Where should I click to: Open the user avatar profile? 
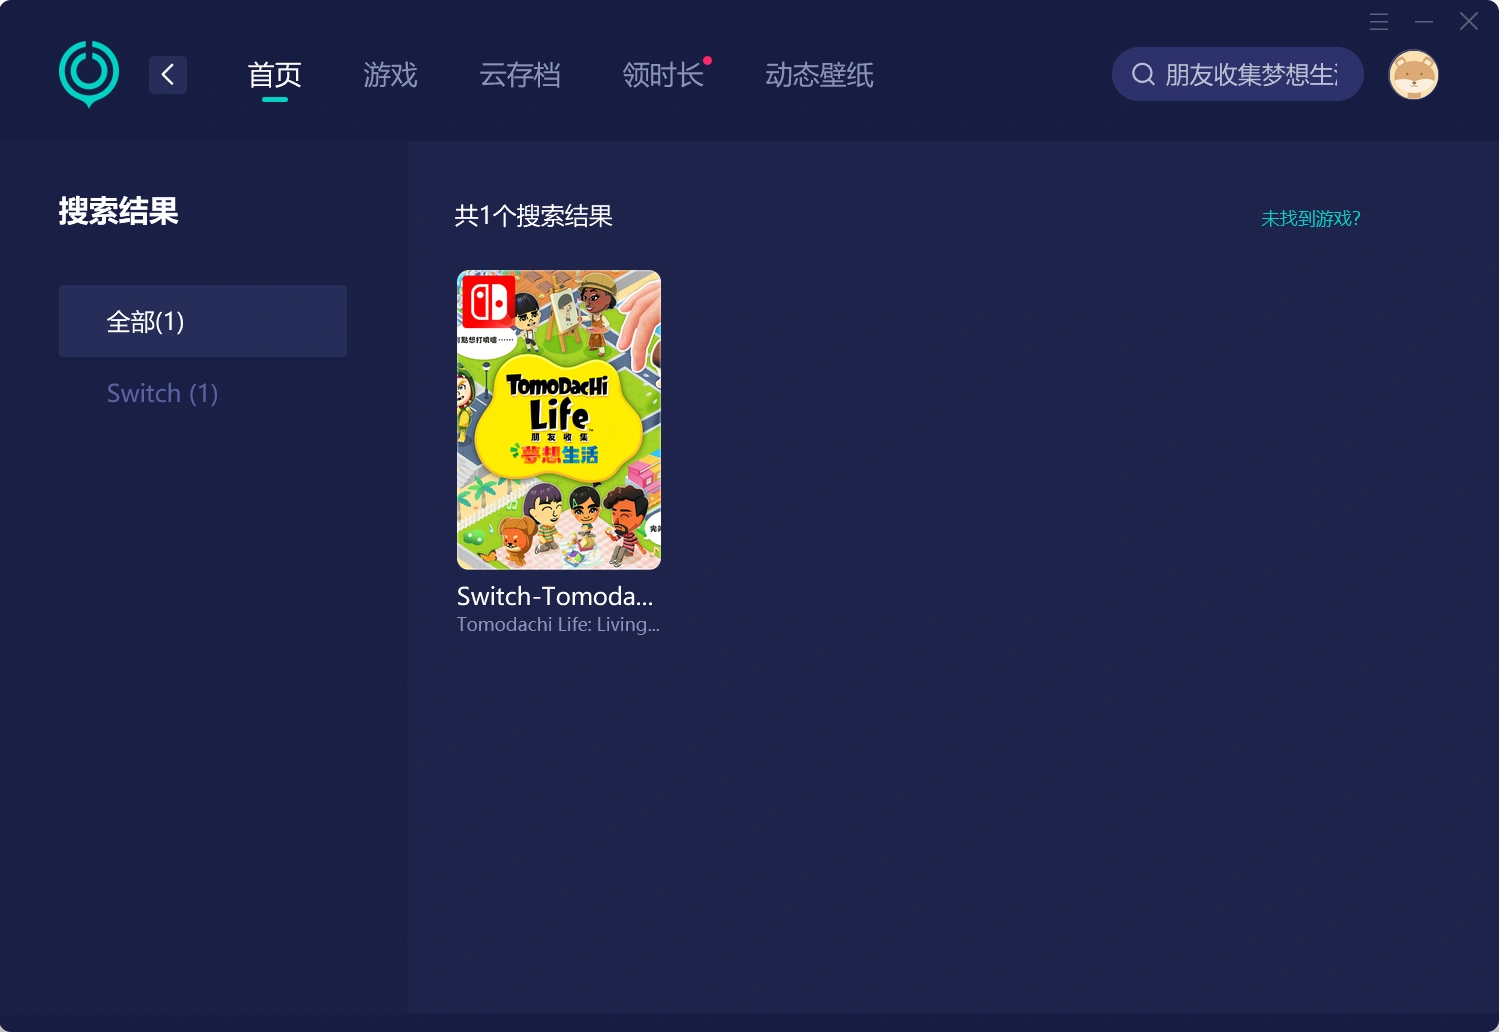coord(1413,75)
